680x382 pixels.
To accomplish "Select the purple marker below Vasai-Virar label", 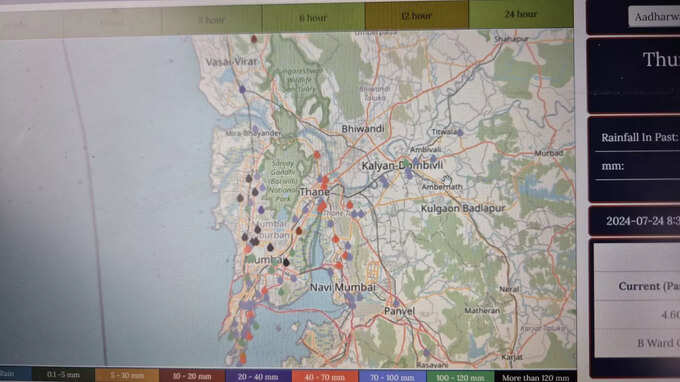I will (x=242, y=89).
